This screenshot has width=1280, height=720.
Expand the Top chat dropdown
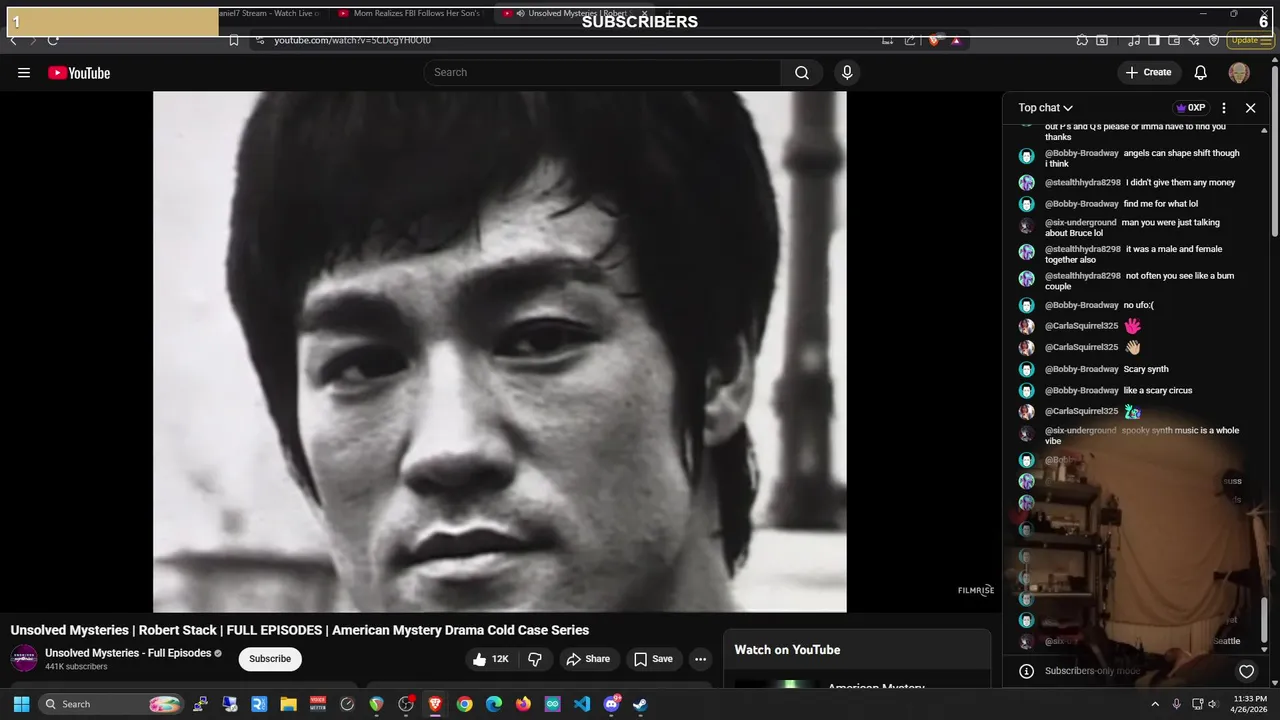point(1046,108)
